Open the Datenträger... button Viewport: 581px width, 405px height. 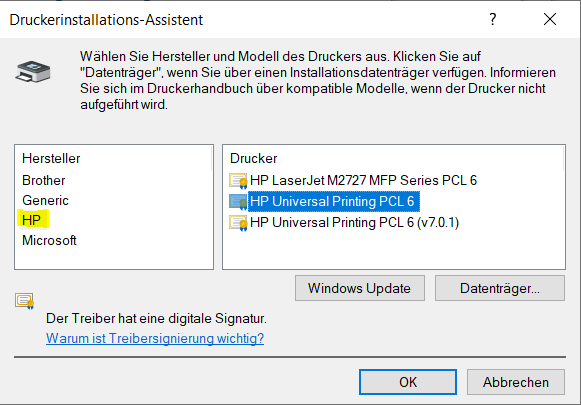[x=500, y=288]
